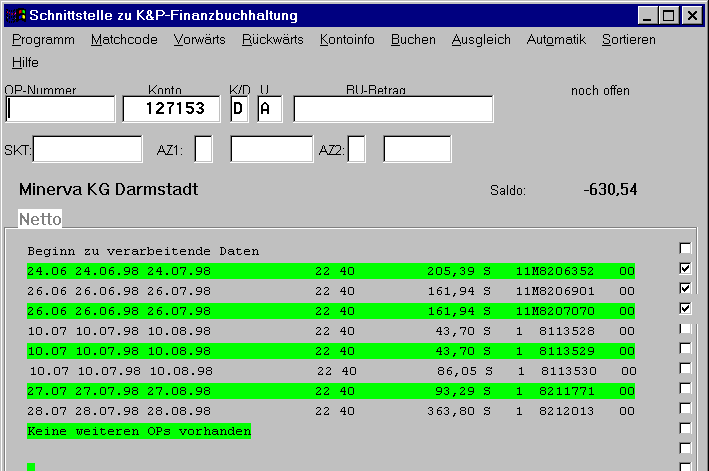This screenshot has height=471, width=709.
Task: Click the Vorwärts menu item
Action: coord(199,40)
